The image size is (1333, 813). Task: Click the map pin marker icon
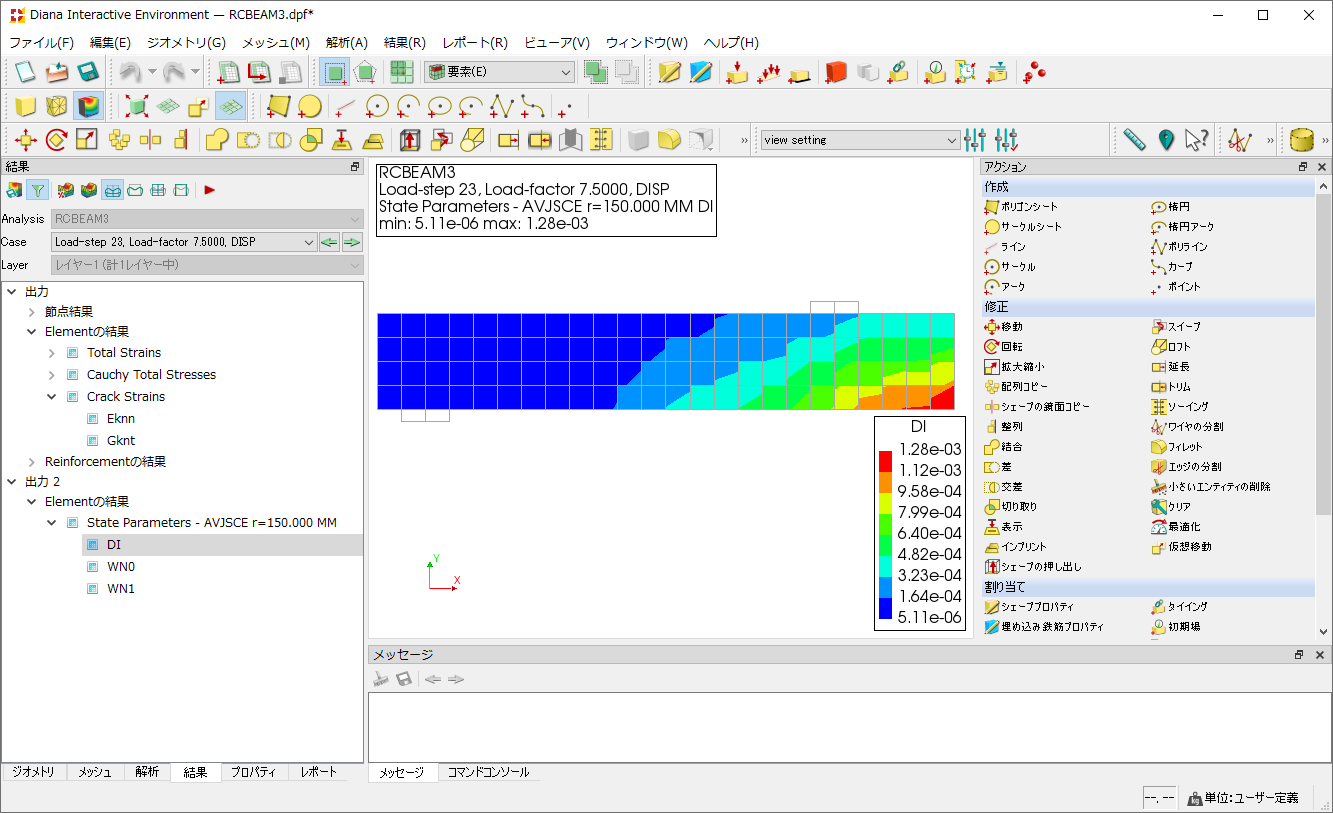click(x=1166, y=140)
